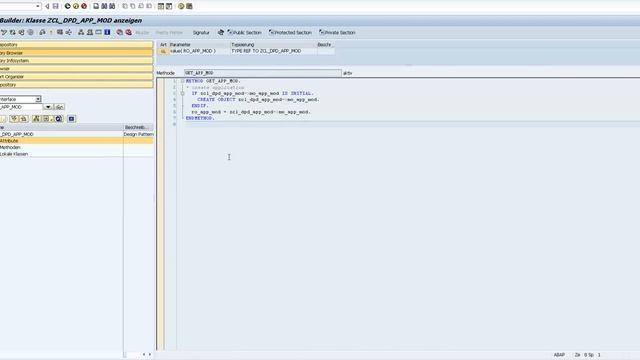Click the Muster button
Viewport: 640px width, 360px height.
tap(142, 32)
